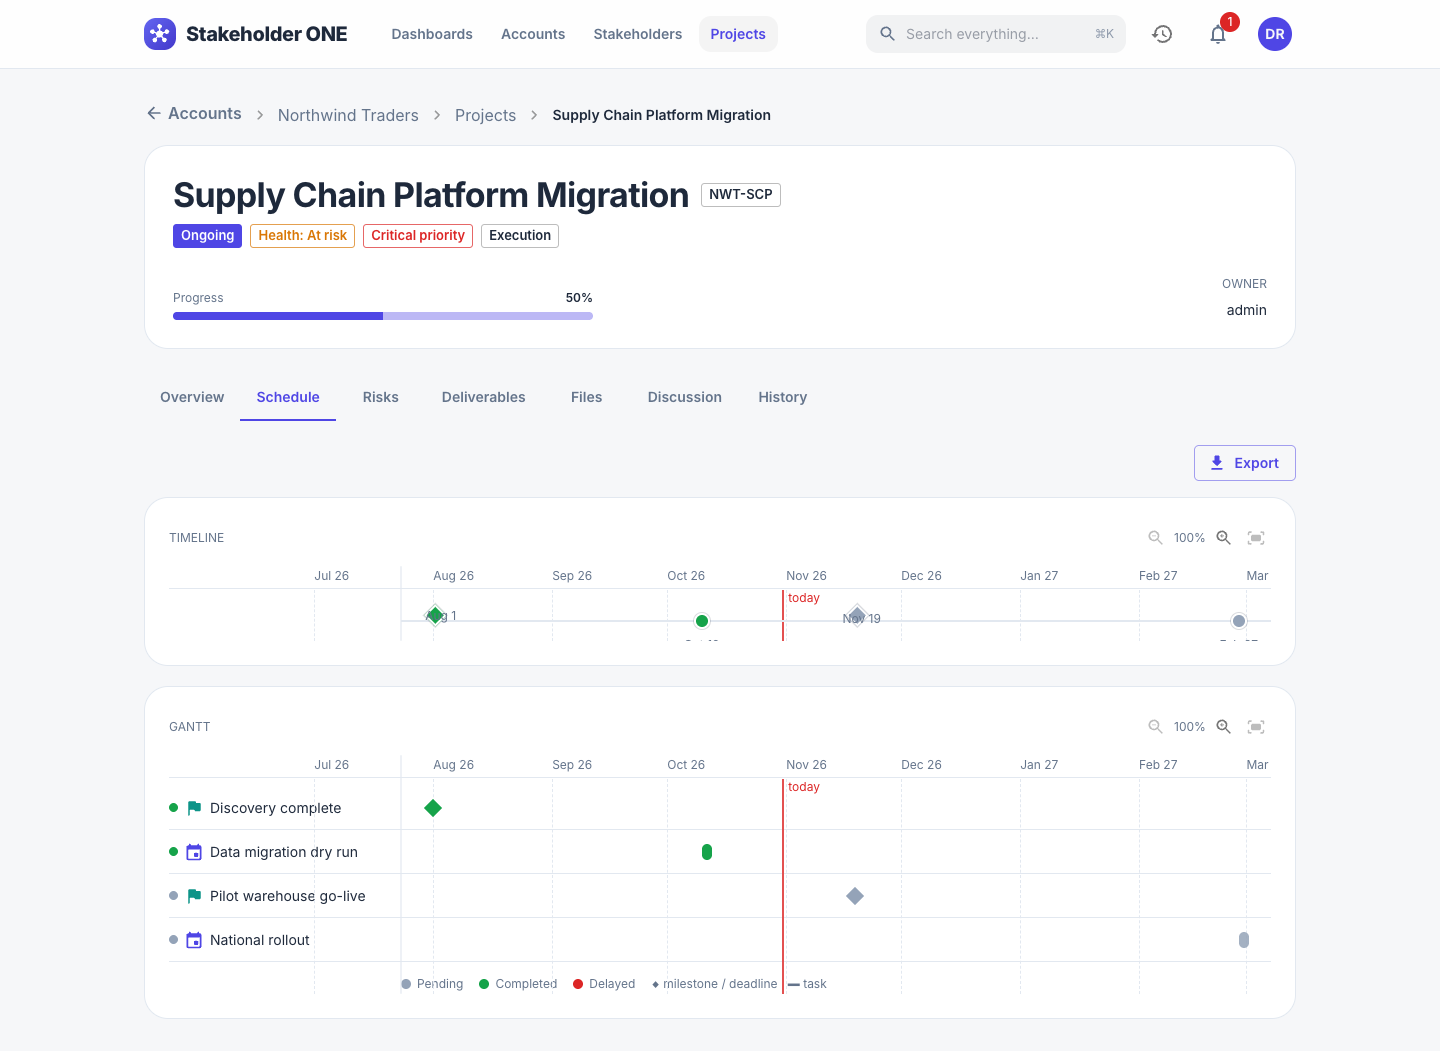
Task: Zoom in the Gantt chart
Action: (x=1223, y=727)
